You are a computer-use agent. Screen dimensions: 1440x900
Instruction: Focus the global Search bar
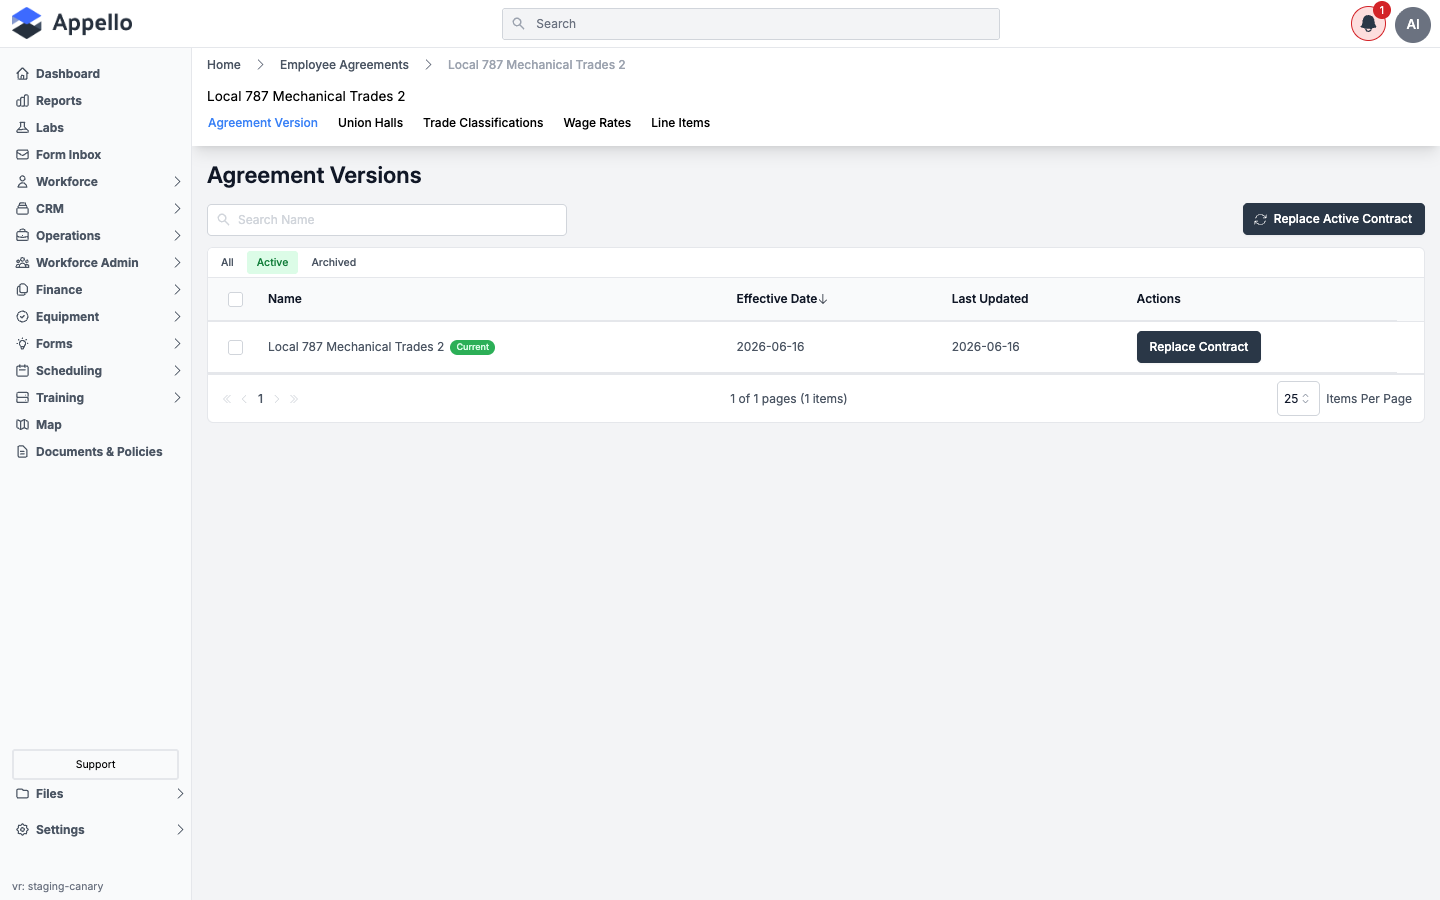pyautogui.click(x=751, y=24)
